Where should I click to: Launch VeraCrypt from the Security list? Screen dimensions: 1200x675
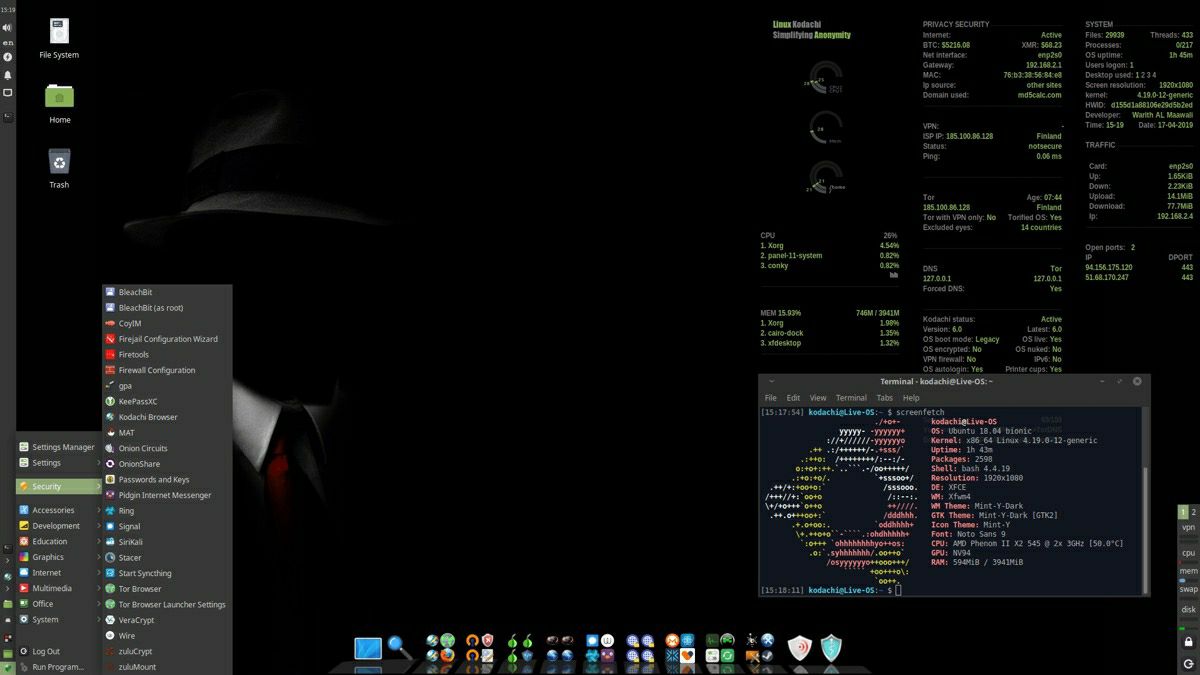tap(136, 620)
